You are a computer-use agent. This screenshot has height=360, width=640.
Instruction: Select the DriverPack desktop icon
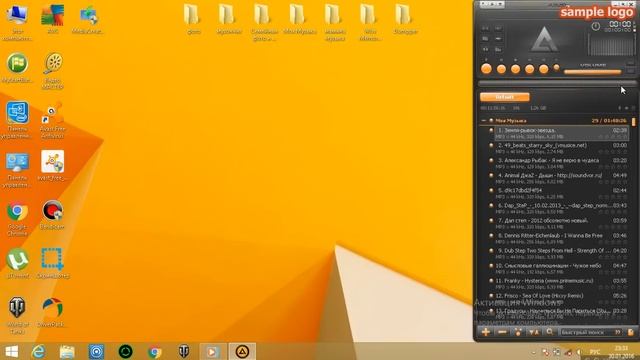point(52,313)
